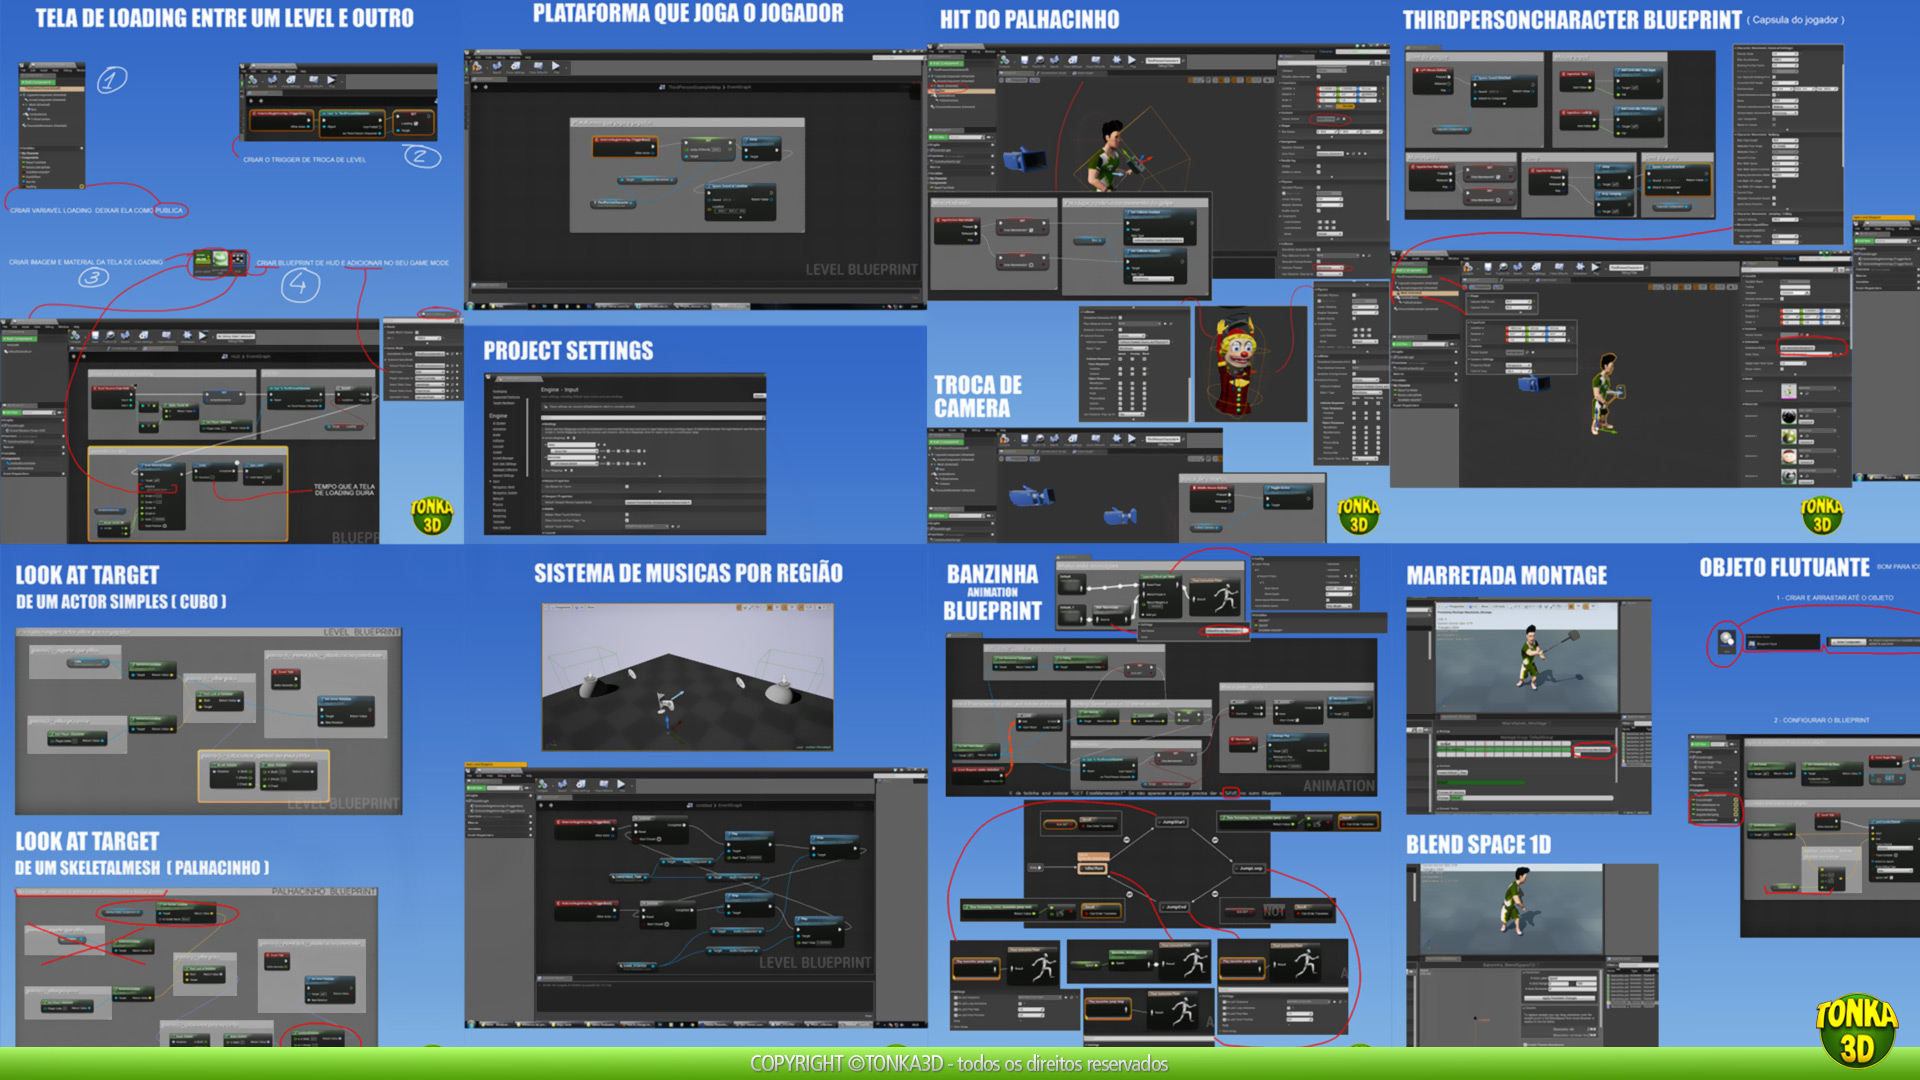The image size is (1920, 1080).
Task: Switch to Event Graph tab in Hit do Palhacinho editor
Action: [x=1084, y=73]
